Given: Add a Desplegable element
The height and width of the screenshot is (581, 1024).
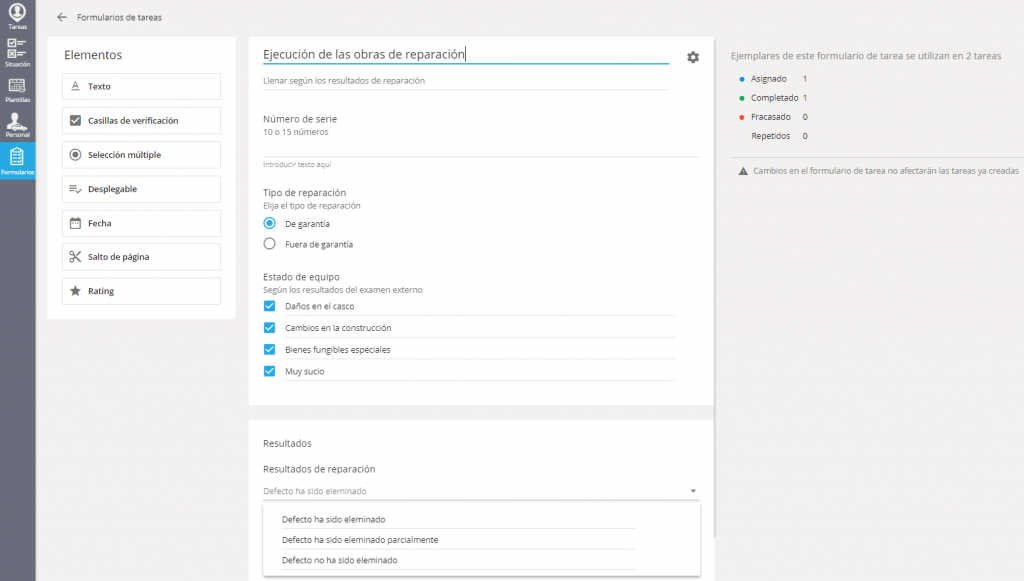Looking at the screenshot, I should click(141, 189).
